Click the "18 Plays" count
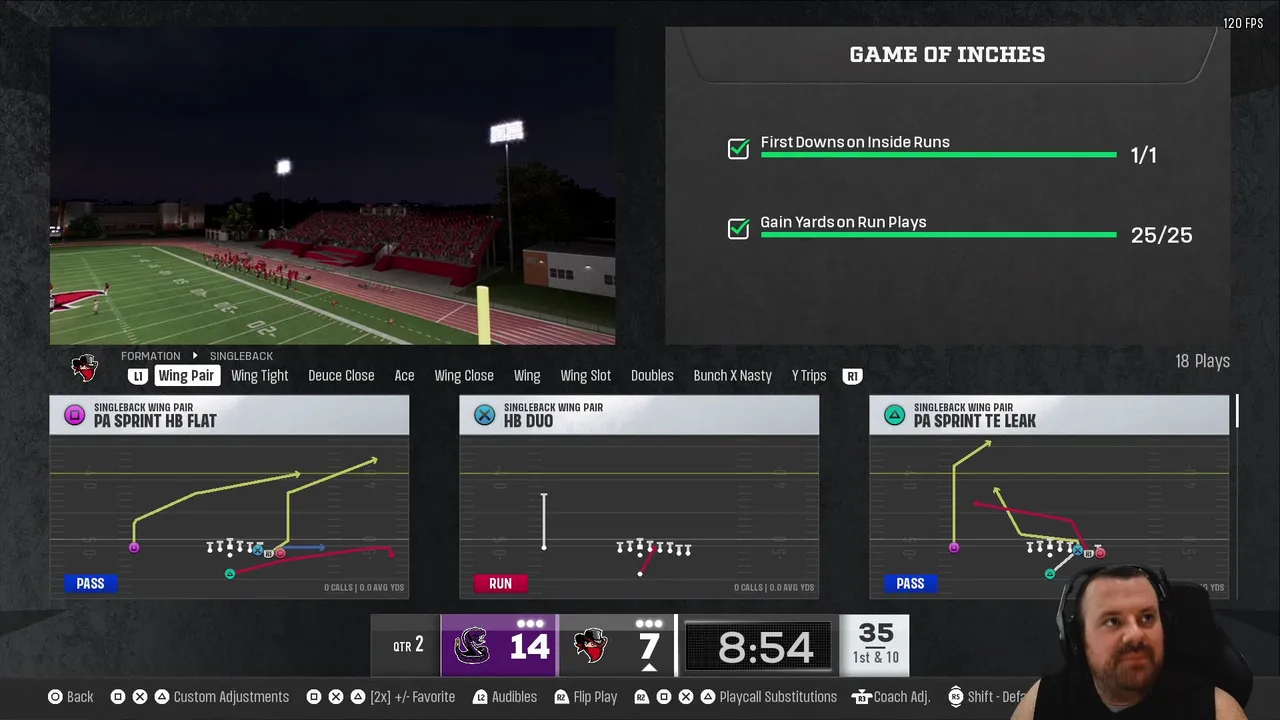Viewport: 1280px width, 720px height. [x=1202, y=361]
